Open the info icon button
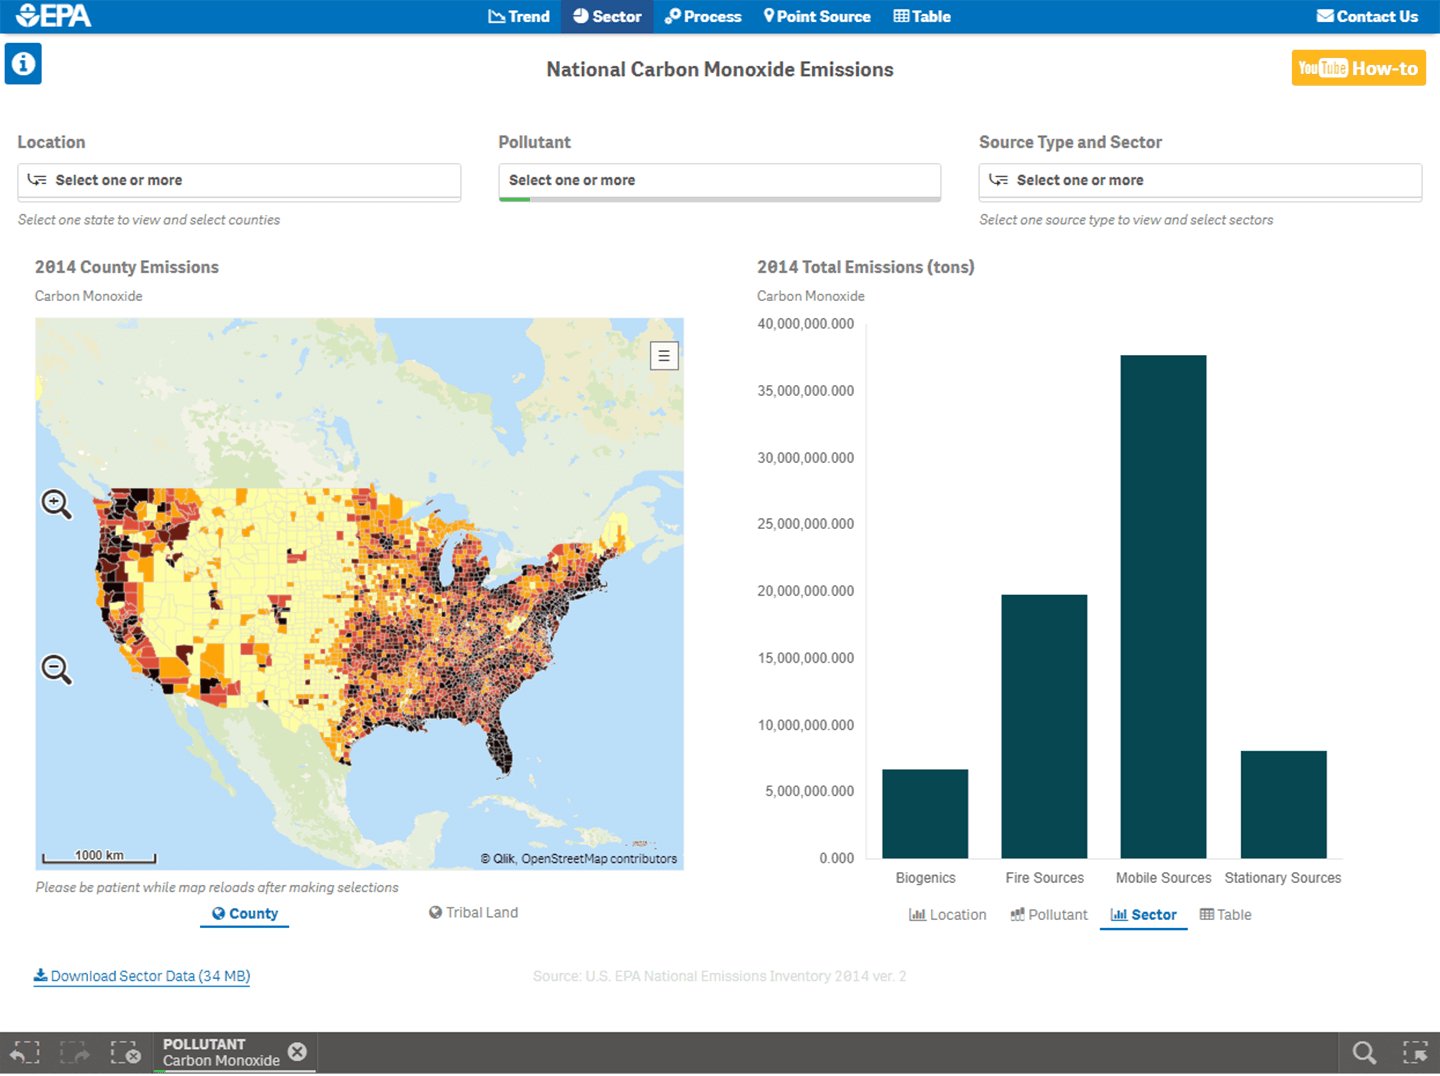The width and height of the screenshot is (1440, 1076). tap(23, 64)
